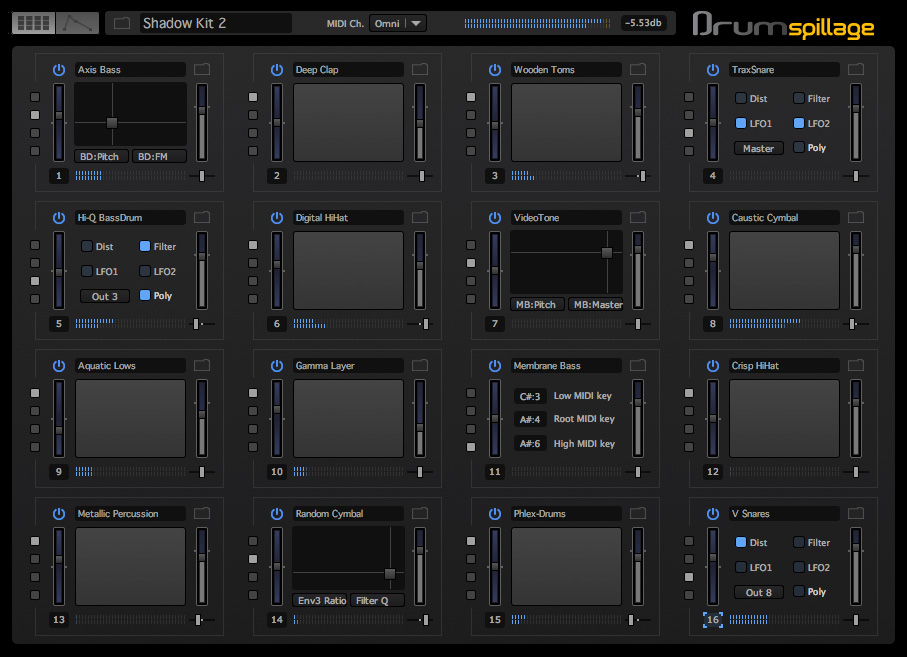907x657 pixels.
Task: Toggle power for TraxSnare pad
Action: tap(713, 70)
